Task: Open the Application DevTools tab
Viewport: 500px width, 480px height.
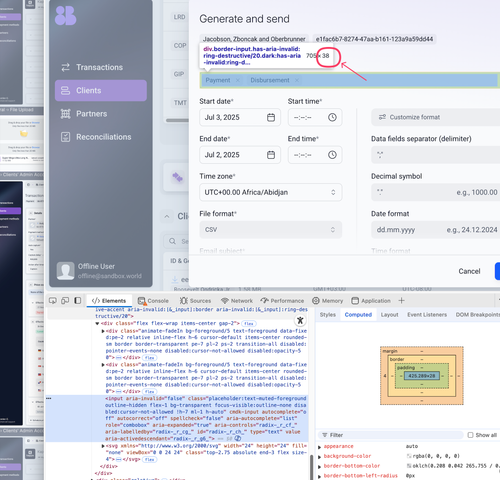Action: (x=371, y=301)
